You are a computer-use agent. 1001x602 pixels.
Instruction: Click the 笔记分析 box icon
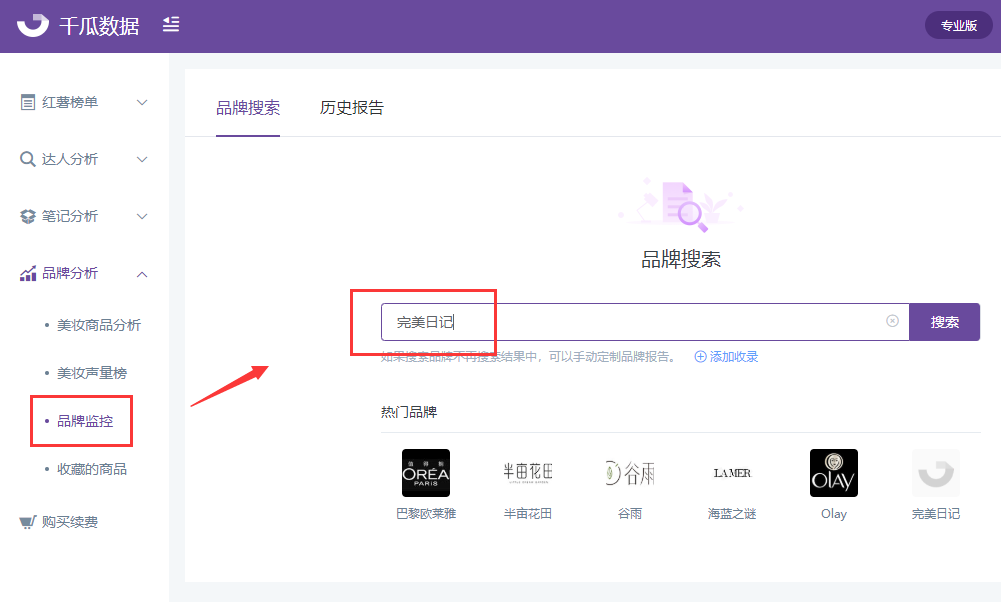click(x=27, y=216)
